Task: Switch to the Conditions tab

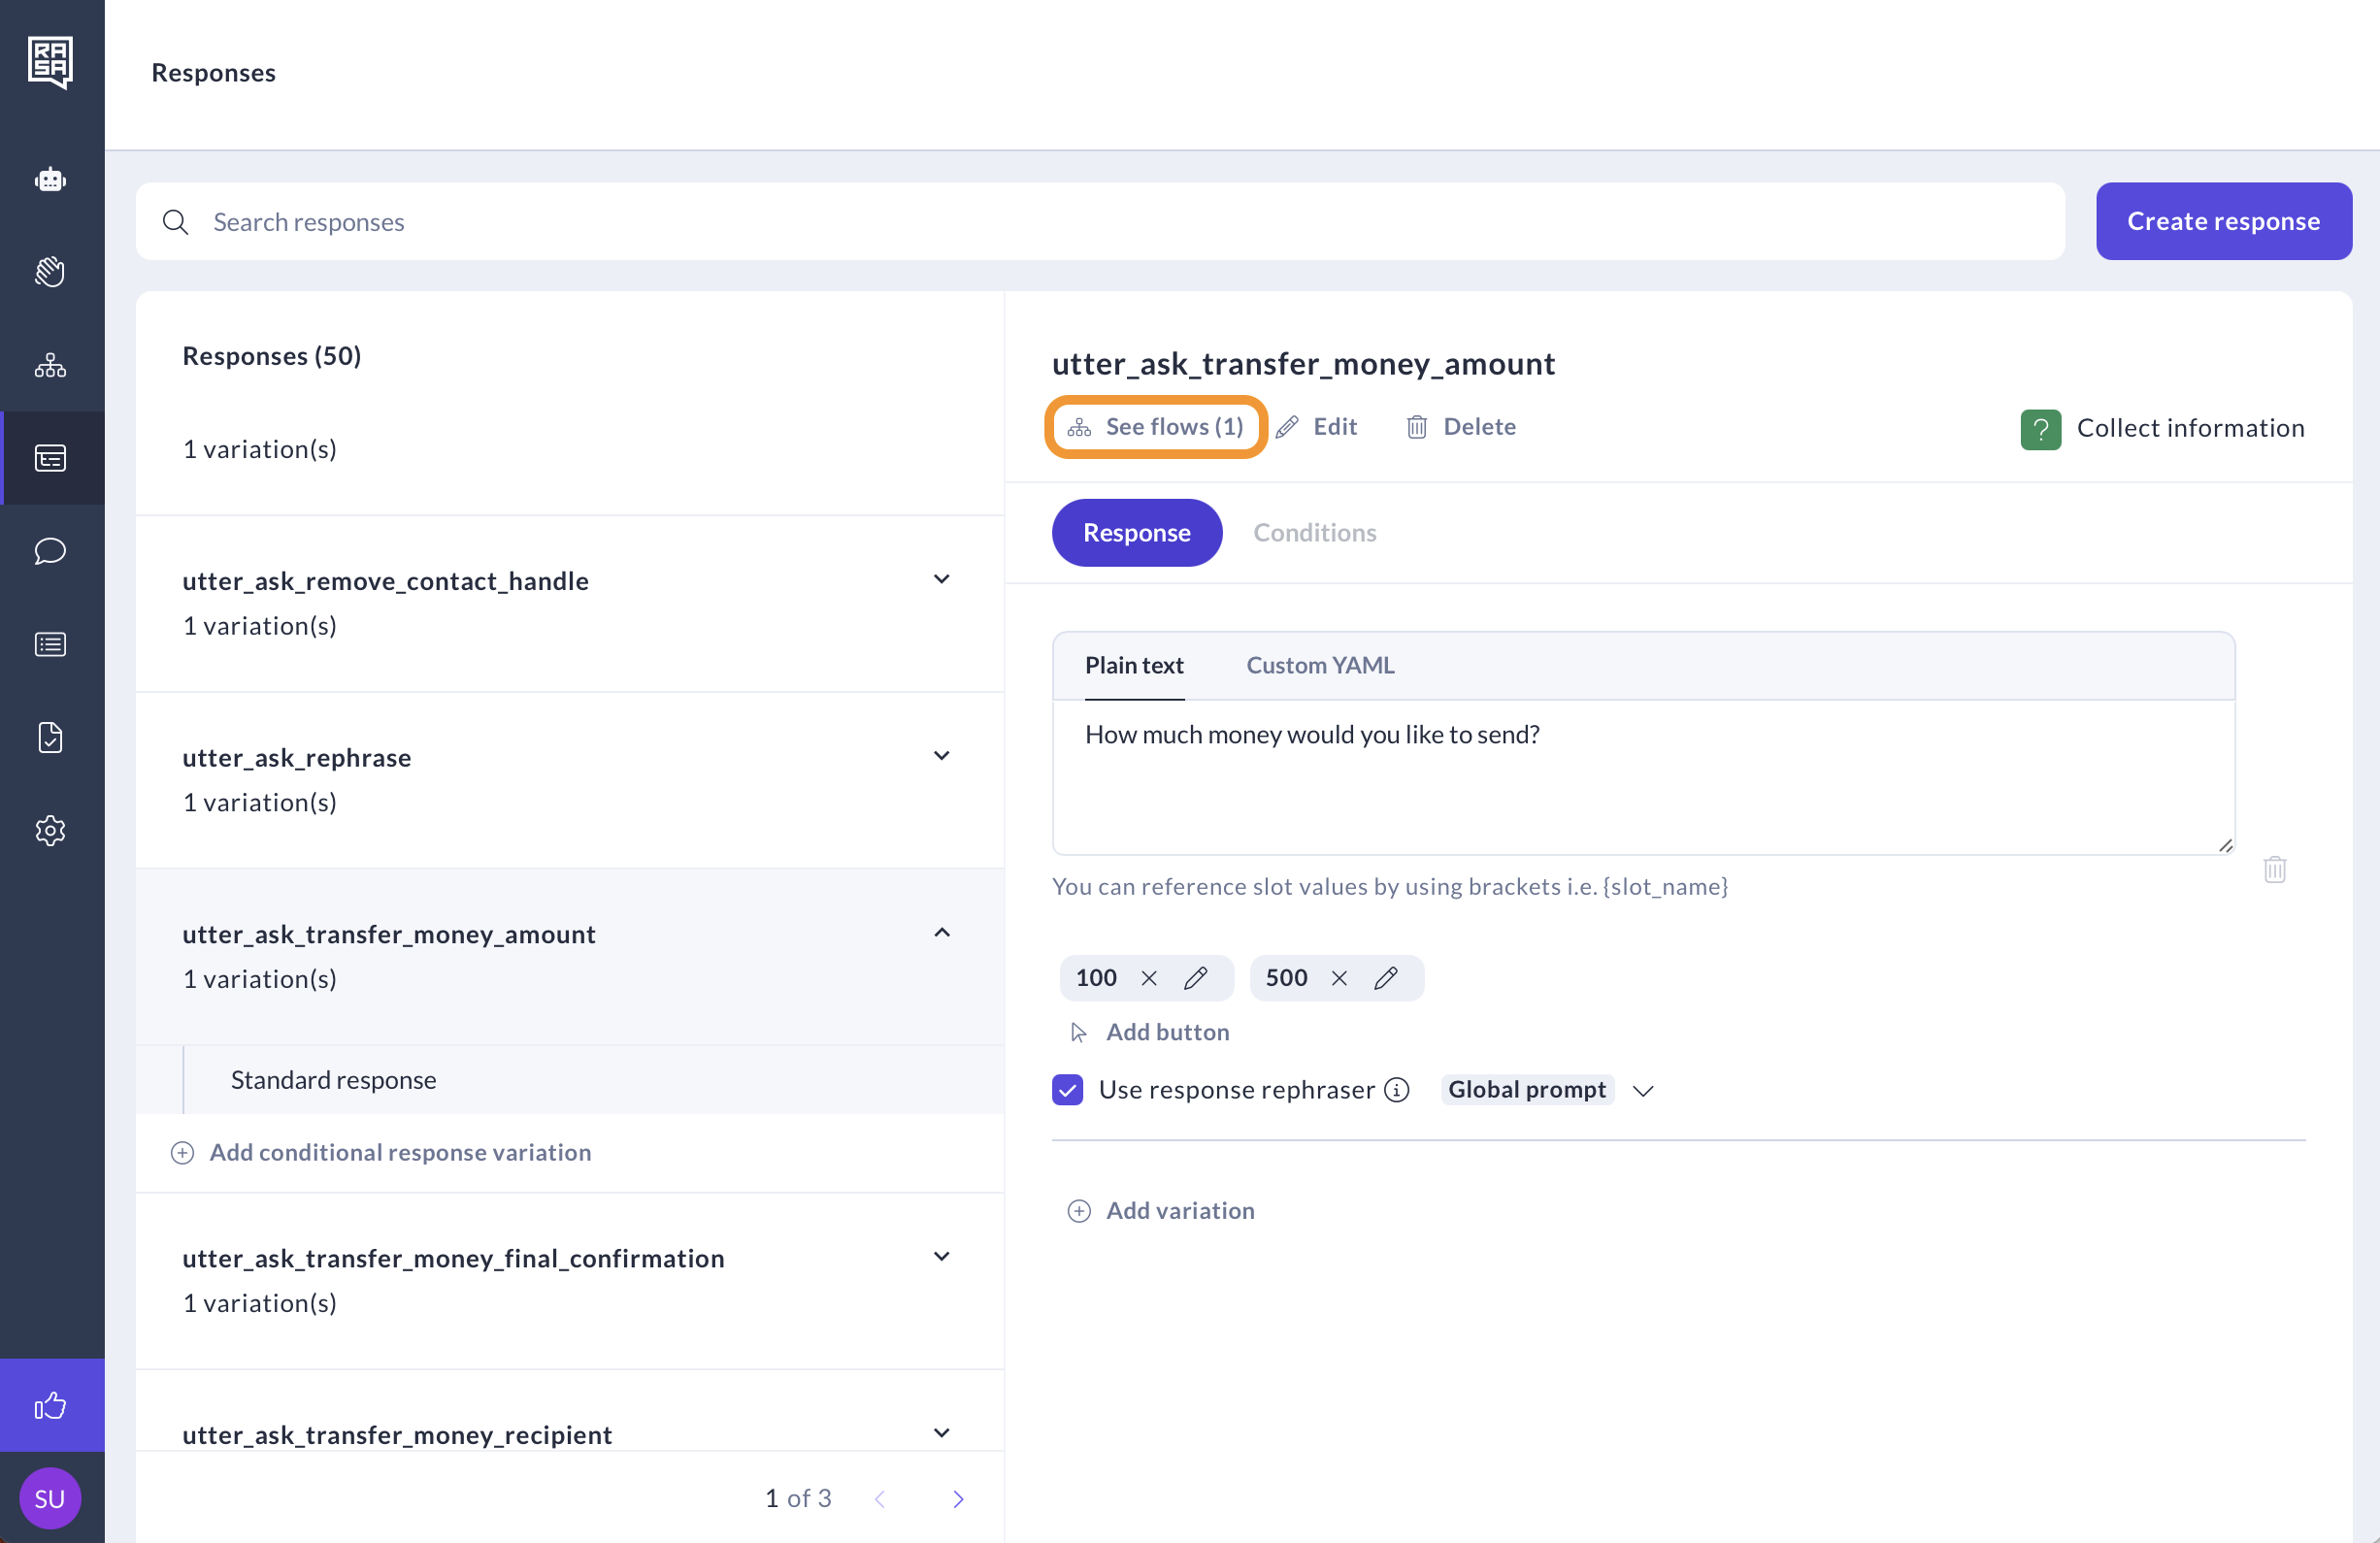Action: (1314, 532)
